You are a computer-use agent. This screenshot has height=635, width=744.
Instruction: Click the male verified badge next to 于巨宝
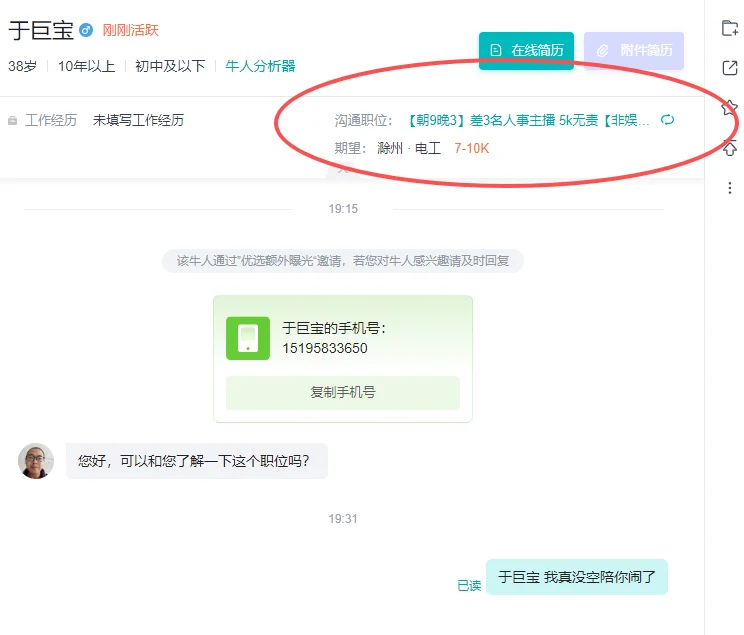86,30
